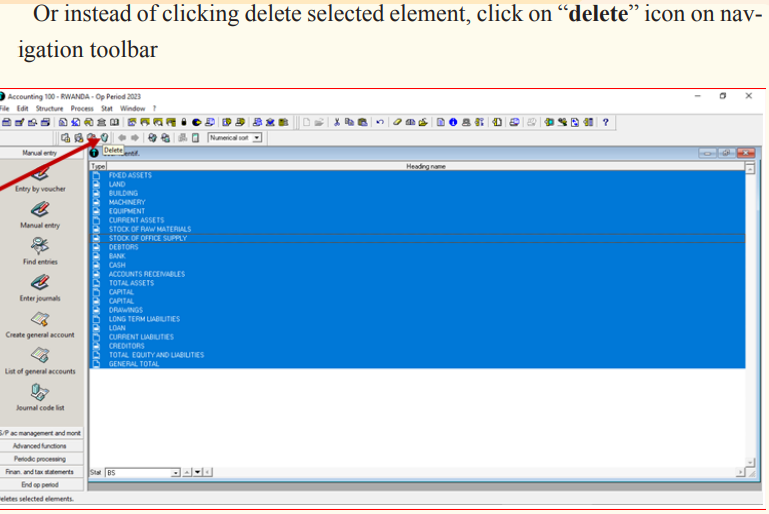Viewport: 769px width, 514px height.
Task: Open Enter journals in sidebar
Action: tap(40, 288)
